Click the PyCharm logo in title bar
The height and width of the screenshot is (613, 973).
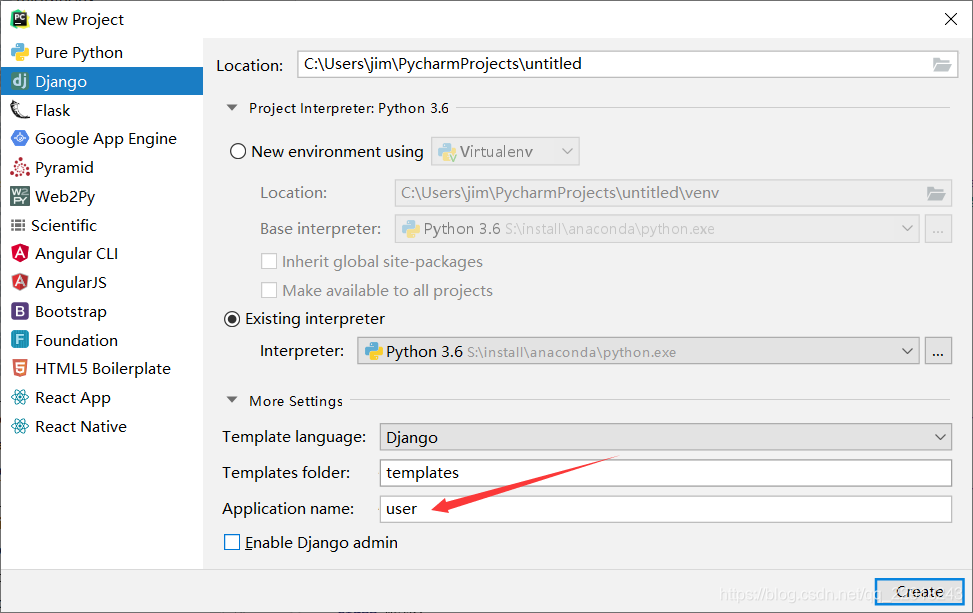[x=20, y=19]
